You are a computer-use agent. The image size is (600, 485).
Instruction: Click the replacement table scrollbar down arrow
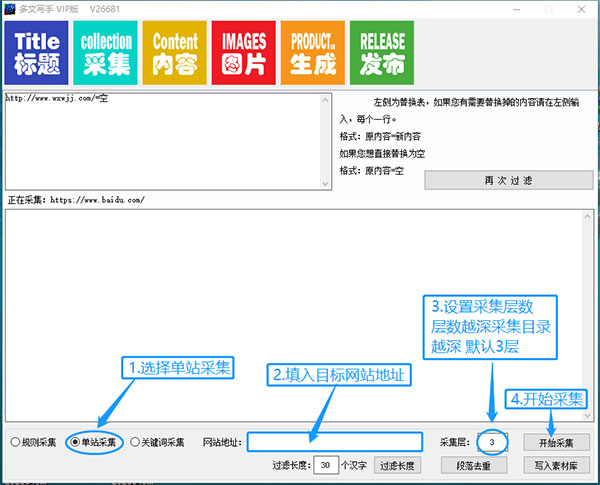tap(325, 184)
